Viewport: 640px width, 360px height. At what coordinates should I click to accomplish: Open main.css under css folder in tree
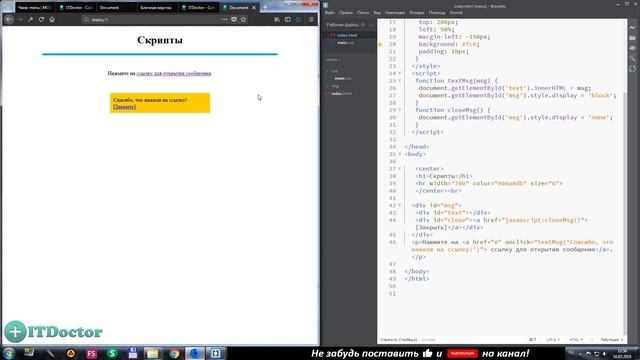tap(343, 78)
